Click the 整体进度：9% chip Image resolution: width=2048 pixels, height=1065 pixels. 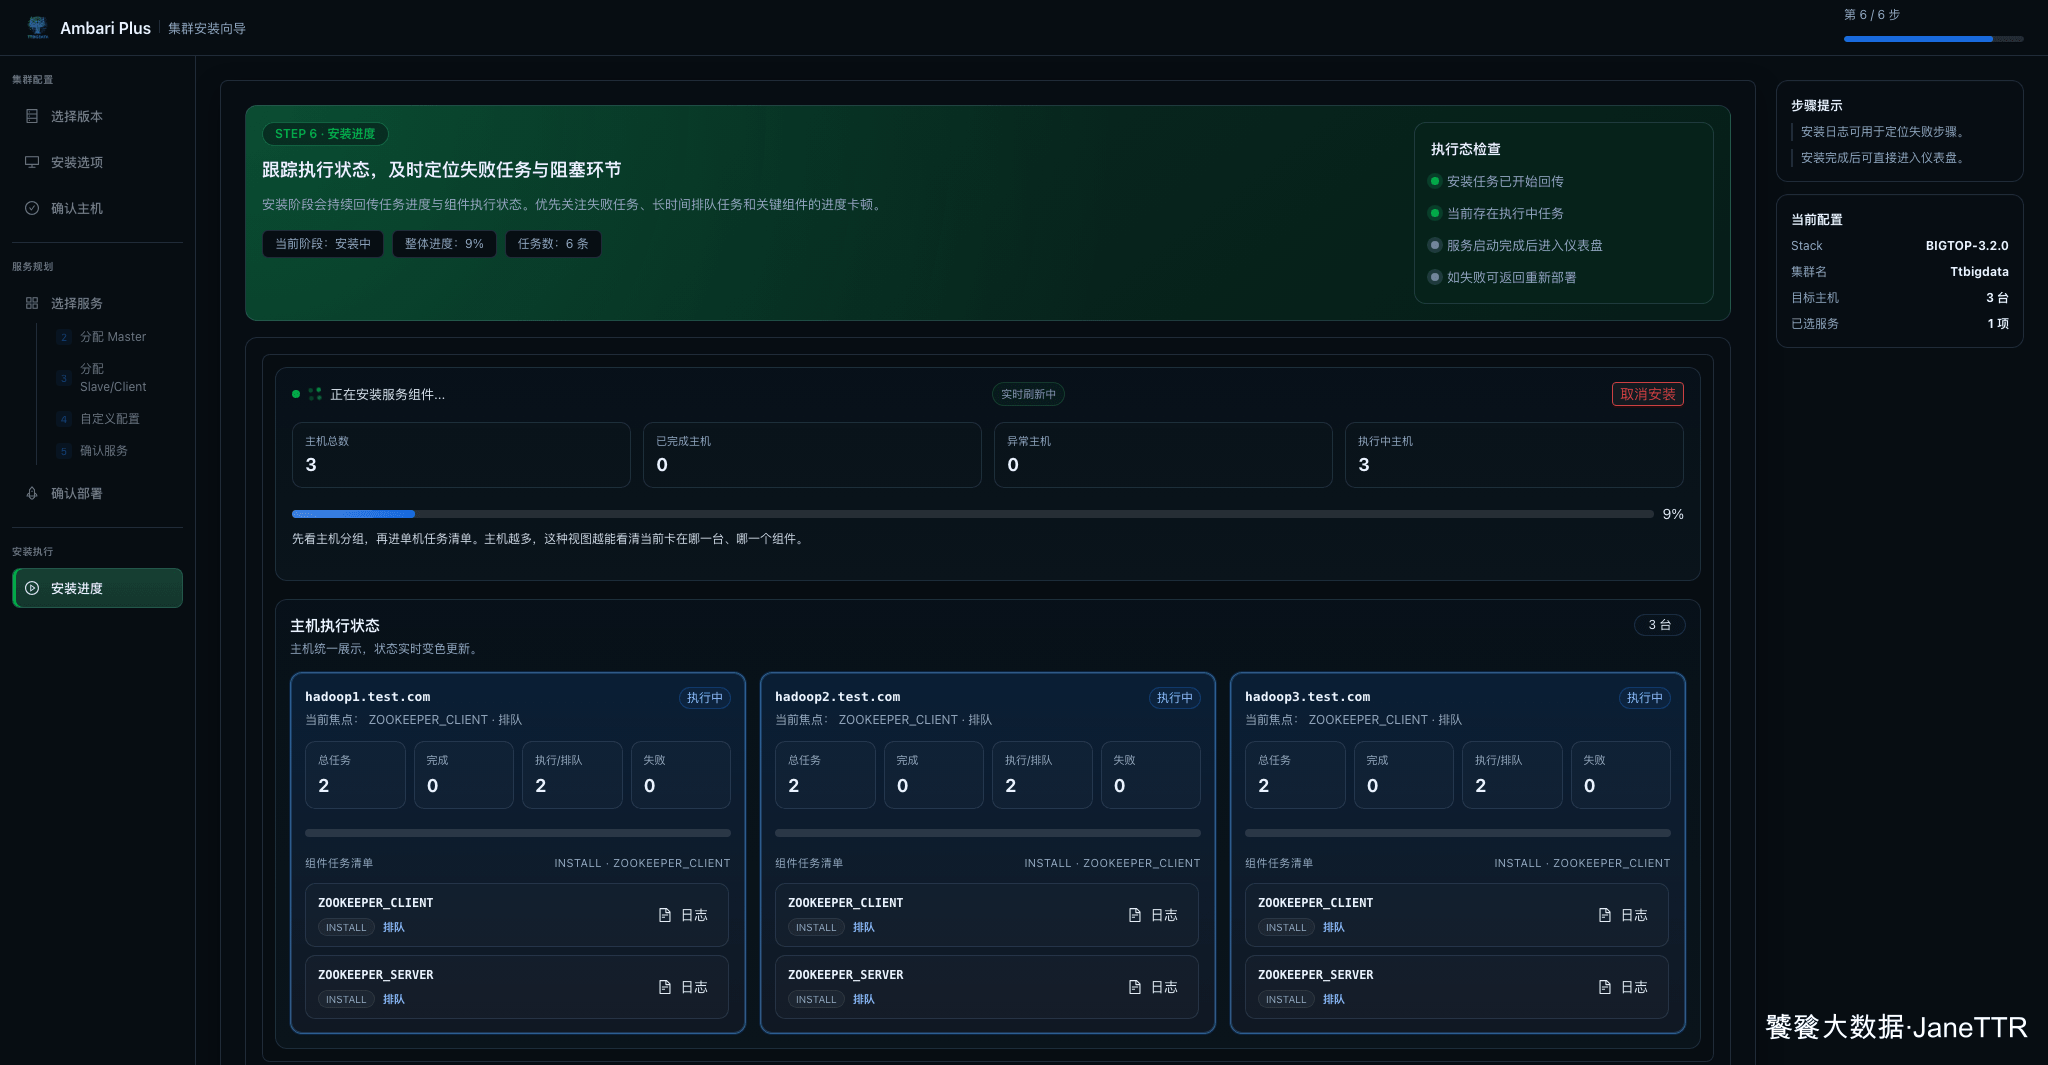[444, 244]
